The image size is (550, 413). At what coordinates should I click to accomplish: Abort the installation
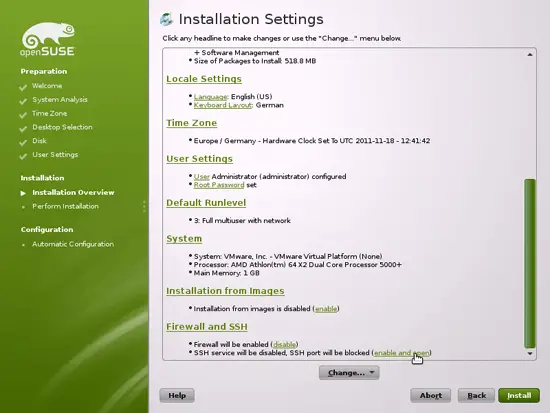pos(430,395)
